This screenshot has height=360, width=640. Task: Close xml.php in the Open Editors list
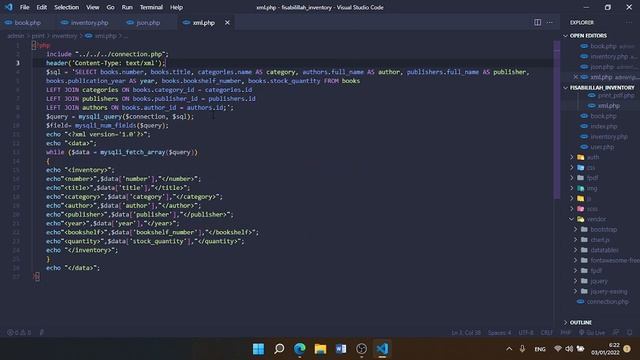(x=576, y=77)
